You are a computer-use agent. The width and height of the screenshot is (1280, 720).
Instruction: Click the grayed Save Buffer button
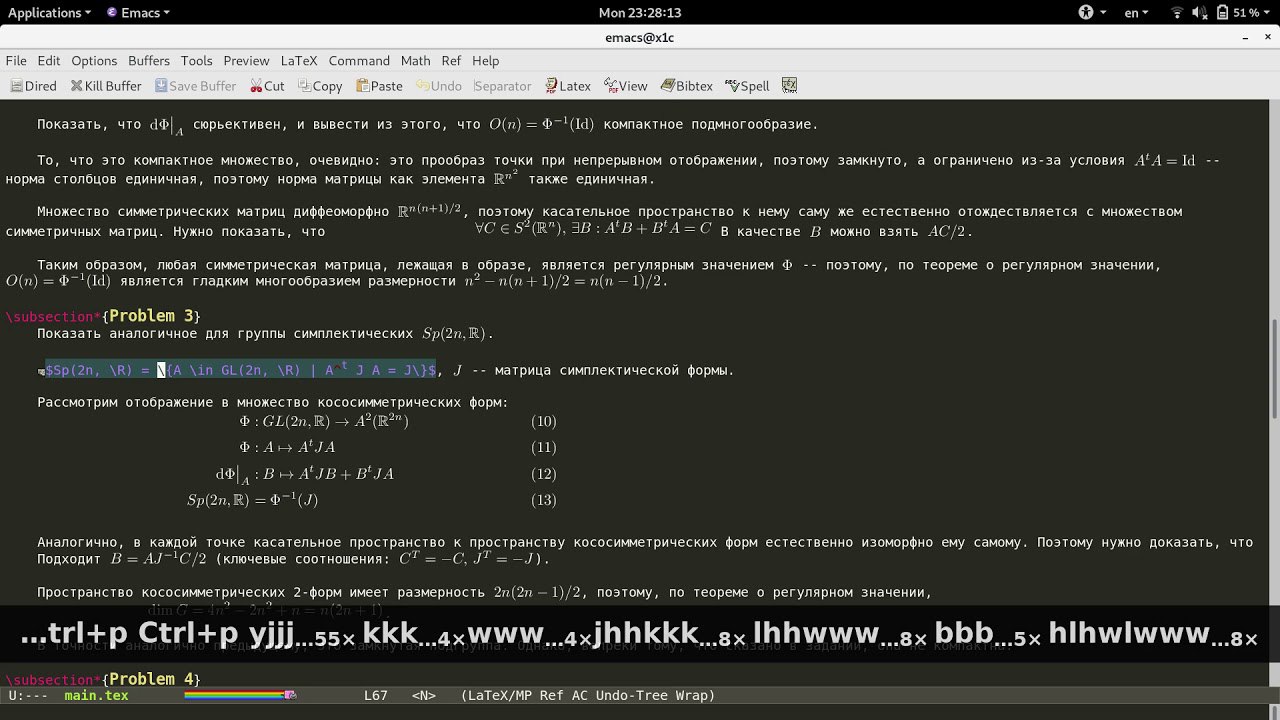click(194, 86)
